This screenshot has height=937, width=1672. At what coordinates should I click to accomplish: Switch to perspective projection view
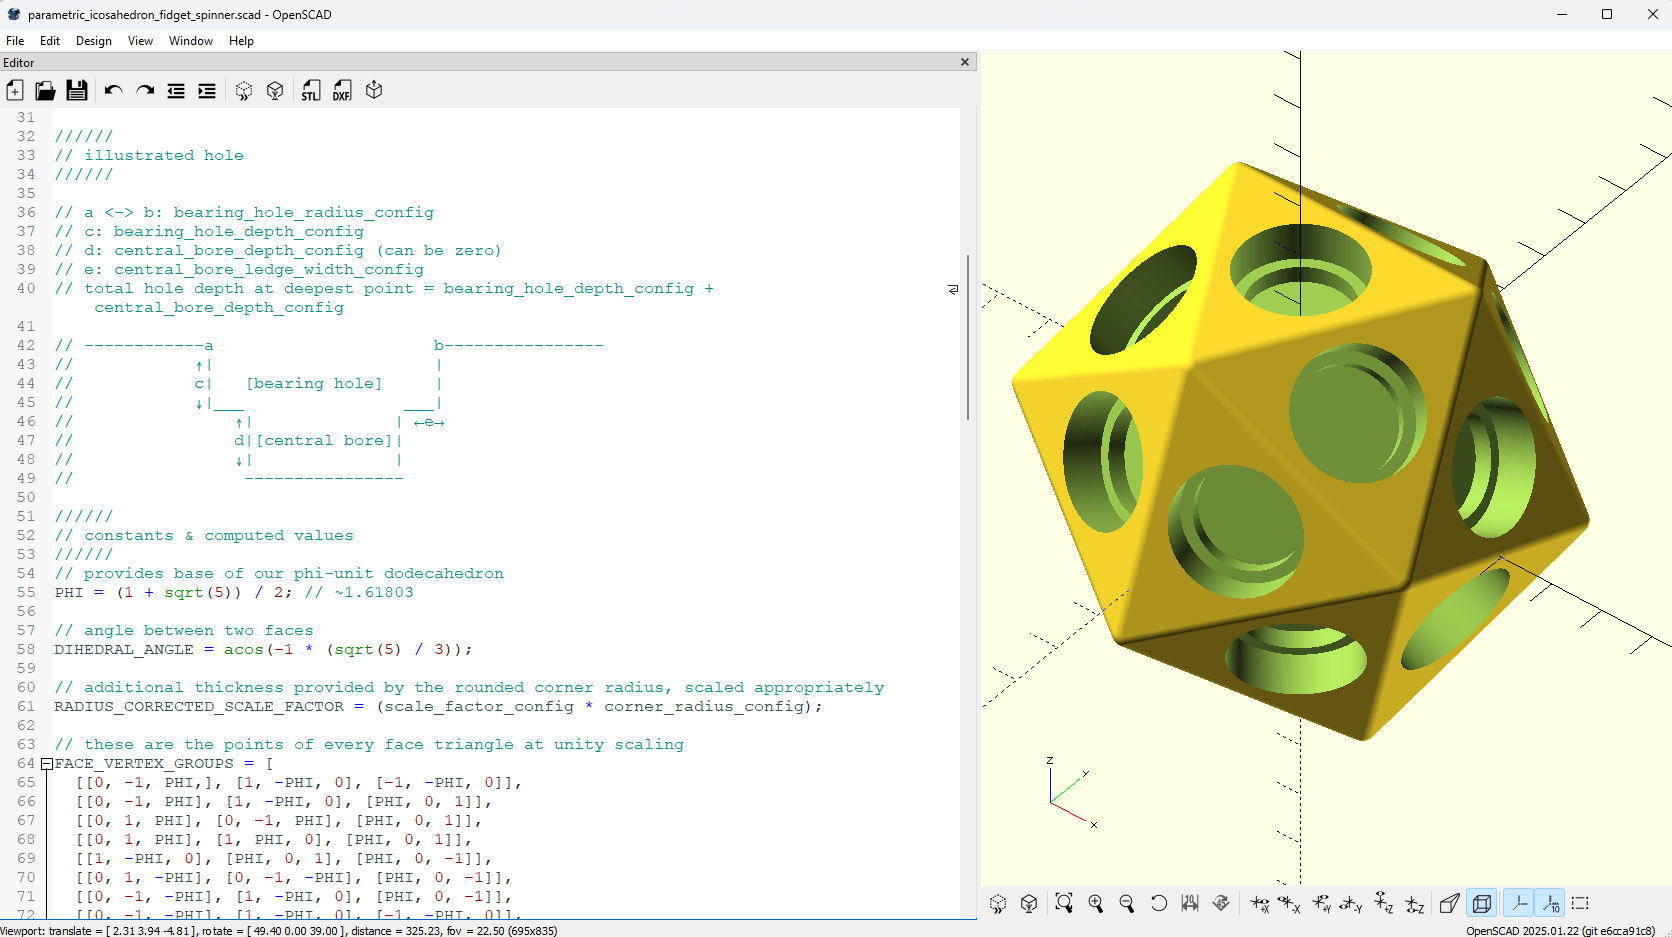click(1449, 903)
